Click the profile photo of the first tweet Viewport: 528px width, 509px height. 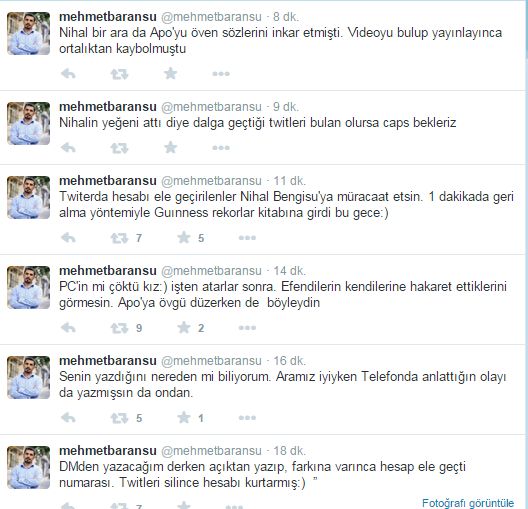click(29, 33)
